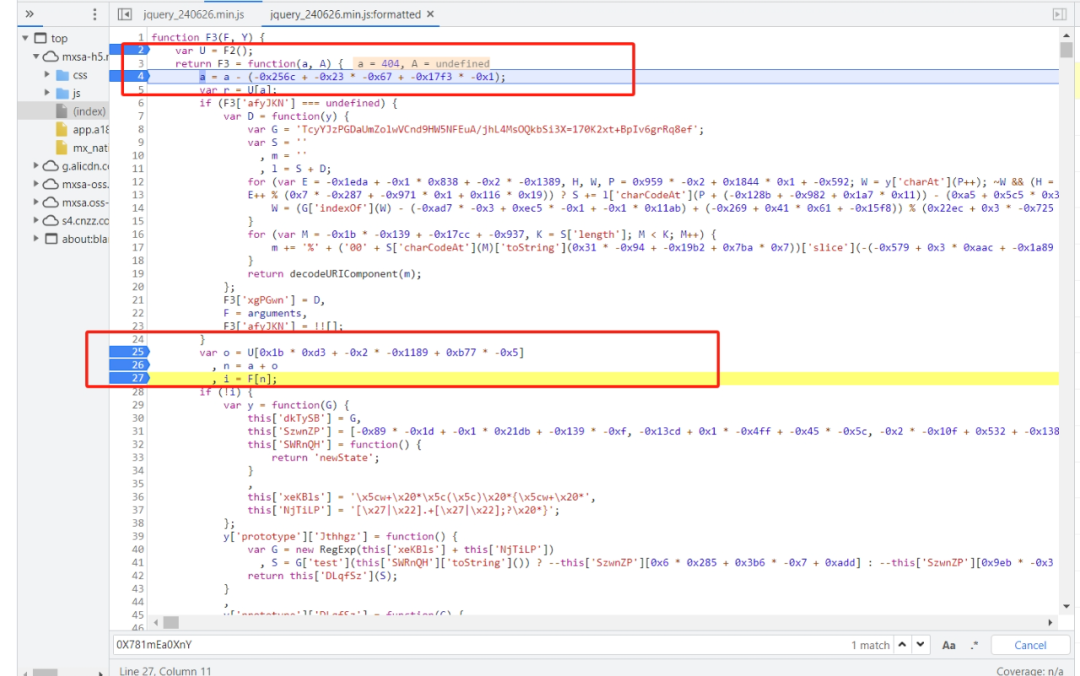
Task: Set a breakpoint on line 19
Action: tap(137, 274)
